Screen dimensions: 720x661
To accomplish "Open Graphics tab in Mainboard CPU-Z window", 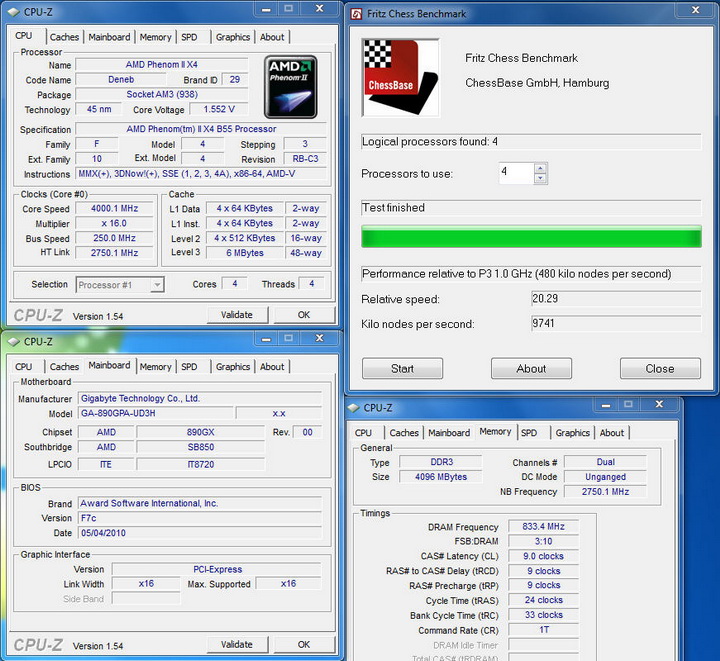I will [x=233, y=367].
